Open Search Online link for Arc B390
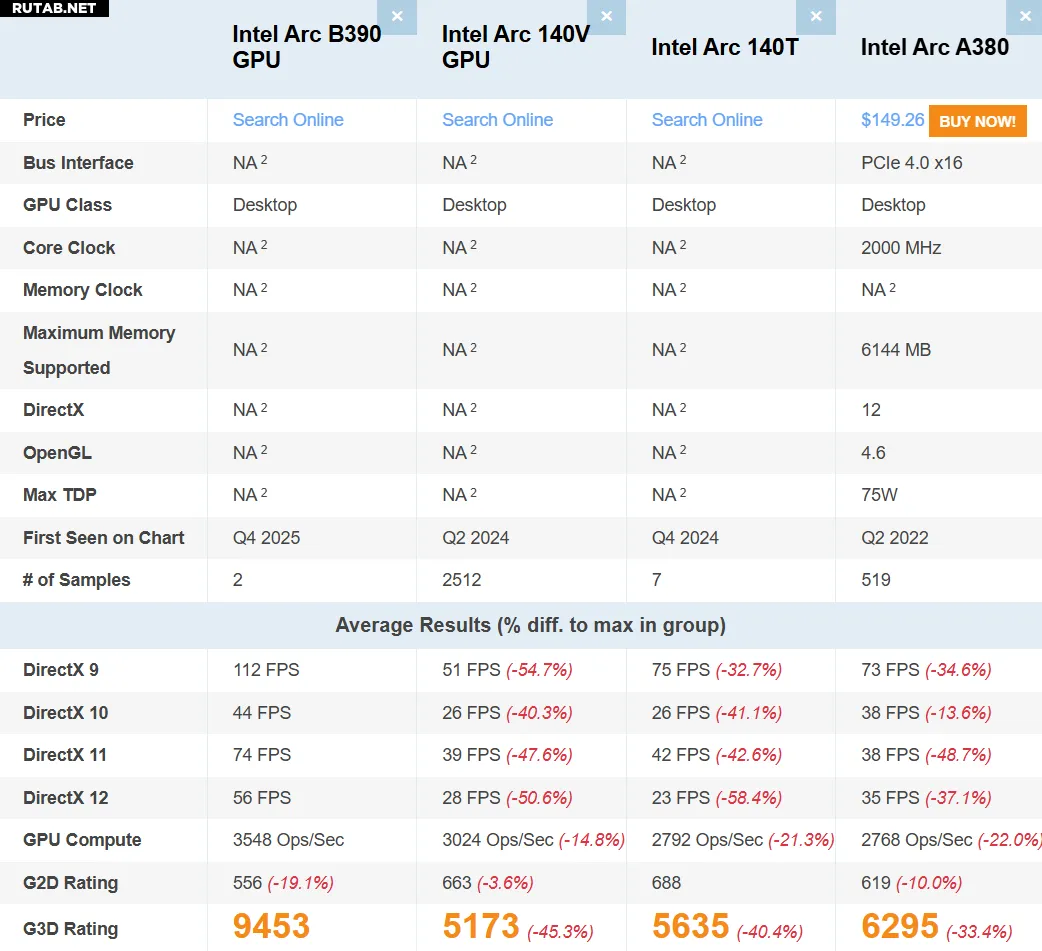Viewport: 1042px width, 951px height. pos(288,120)
